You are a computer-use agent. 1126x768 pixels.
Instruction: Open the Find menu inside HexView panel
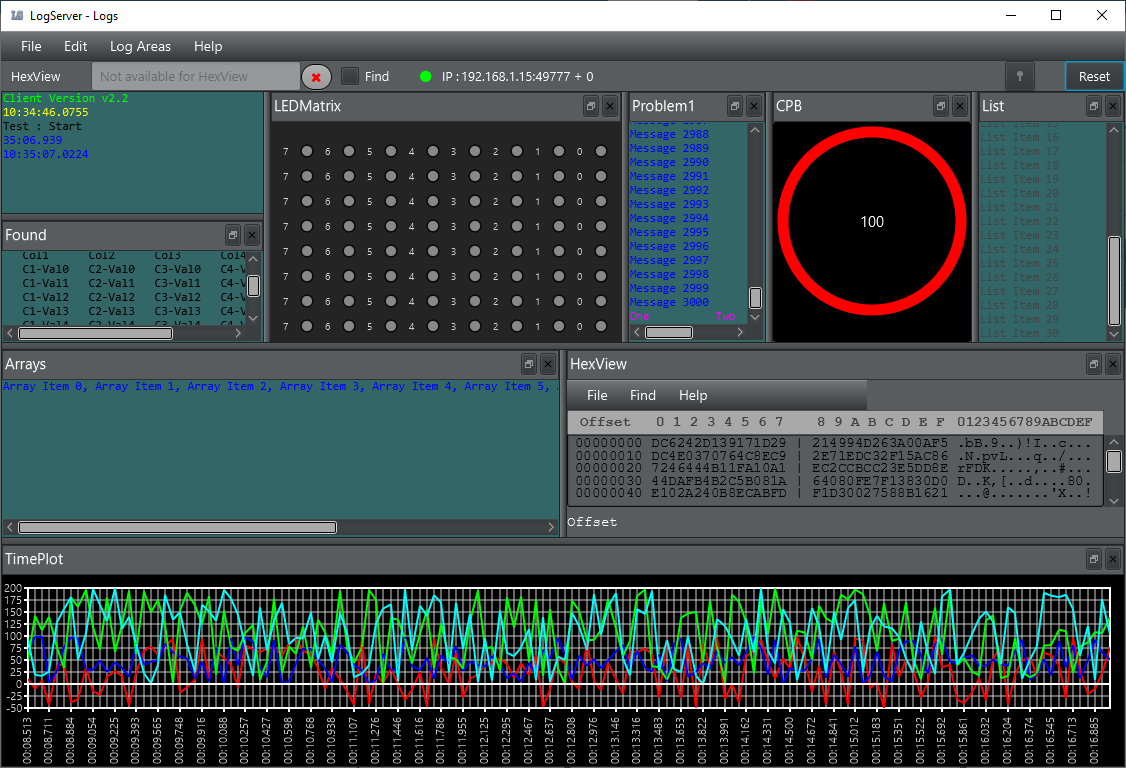[643, 395]
